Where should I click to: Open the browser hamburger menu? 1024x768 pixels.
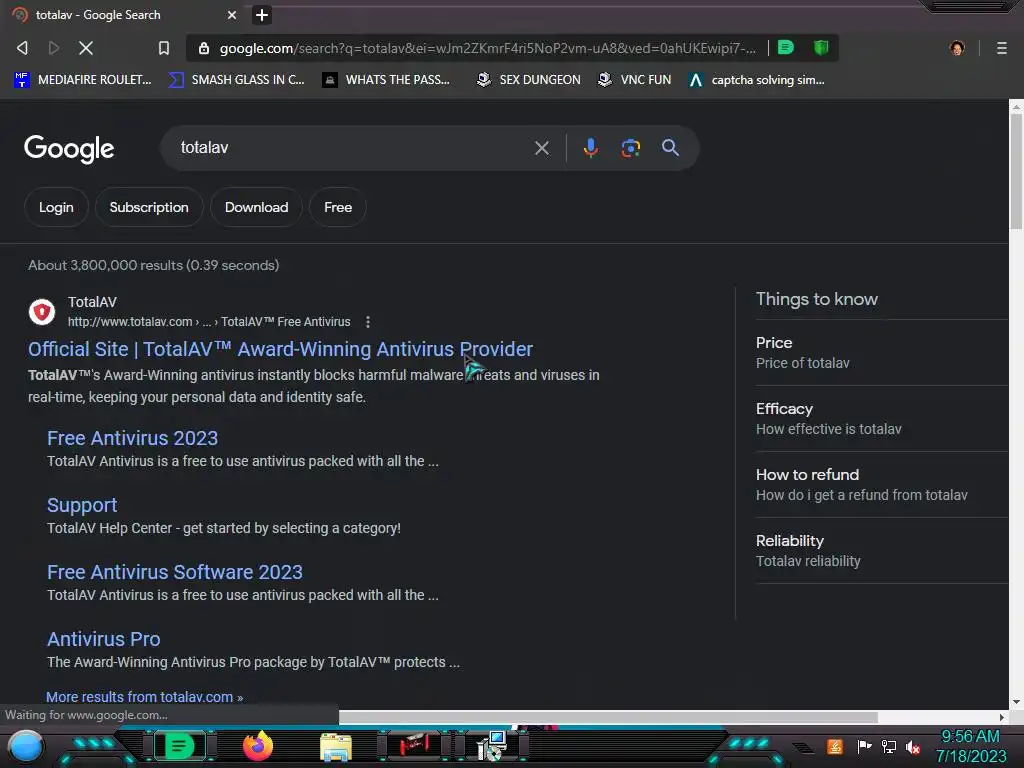[1002, 48]
